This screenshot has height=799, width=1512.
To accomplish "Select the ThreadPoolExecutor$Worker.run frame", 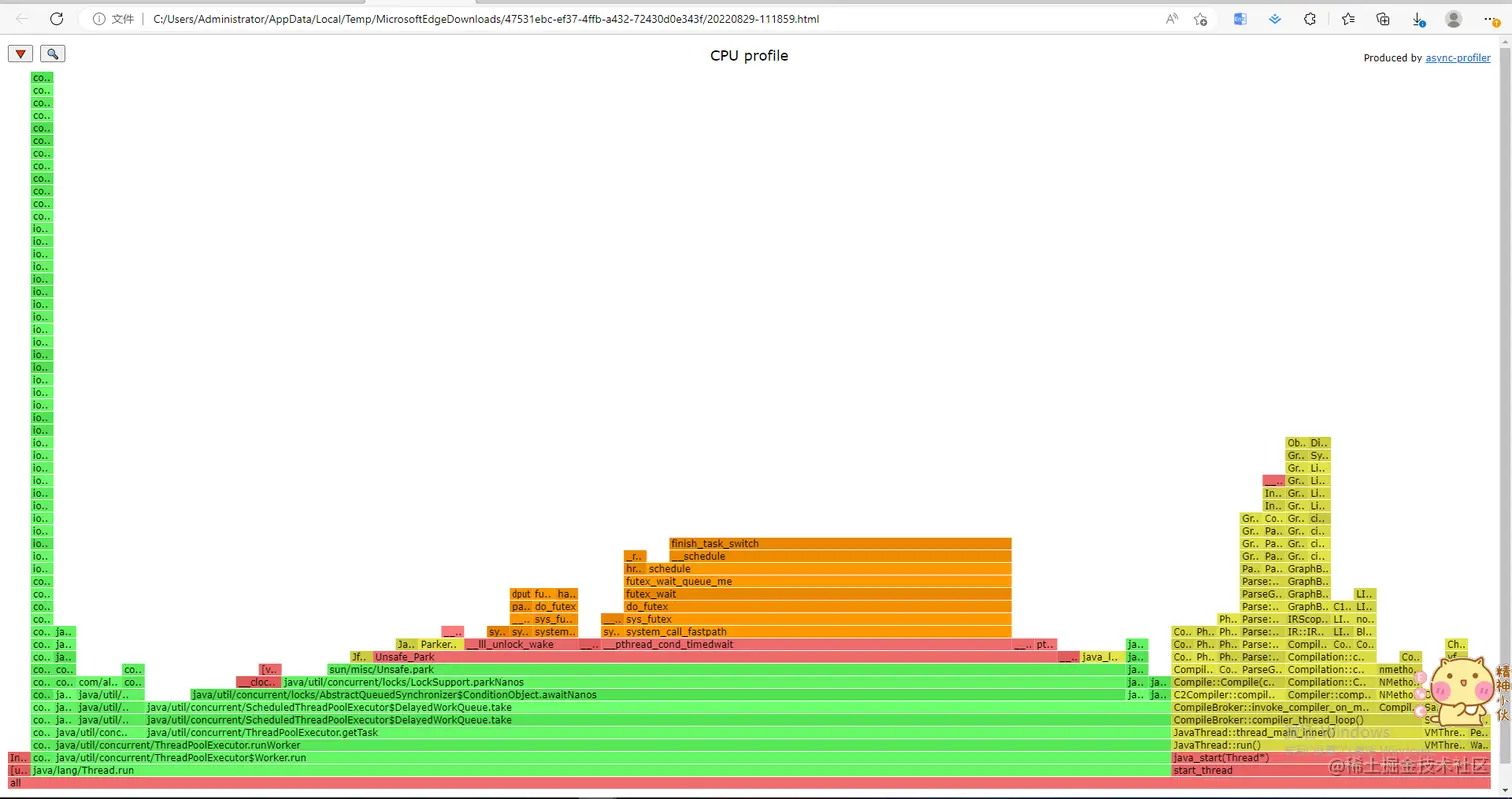I will coord(612,758).
